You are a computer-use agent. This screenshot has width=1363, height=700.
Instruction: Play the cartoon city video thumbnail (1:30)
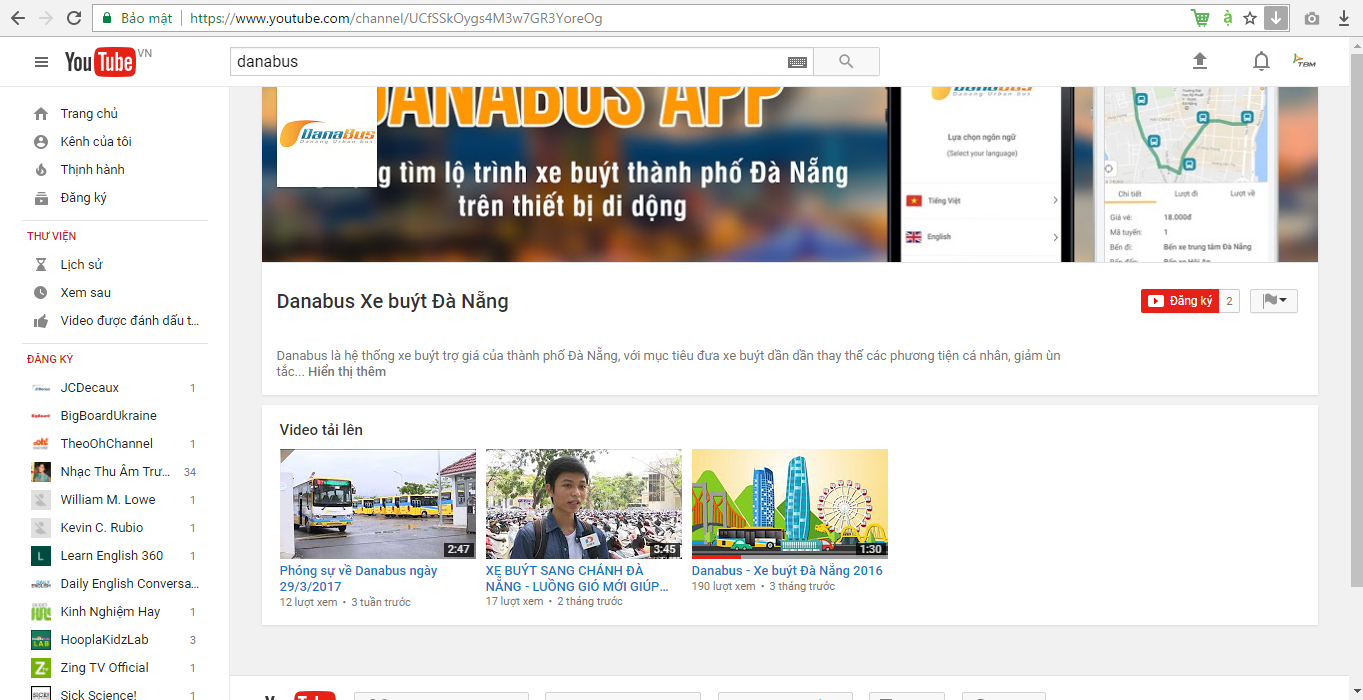[x=790, y=504]
